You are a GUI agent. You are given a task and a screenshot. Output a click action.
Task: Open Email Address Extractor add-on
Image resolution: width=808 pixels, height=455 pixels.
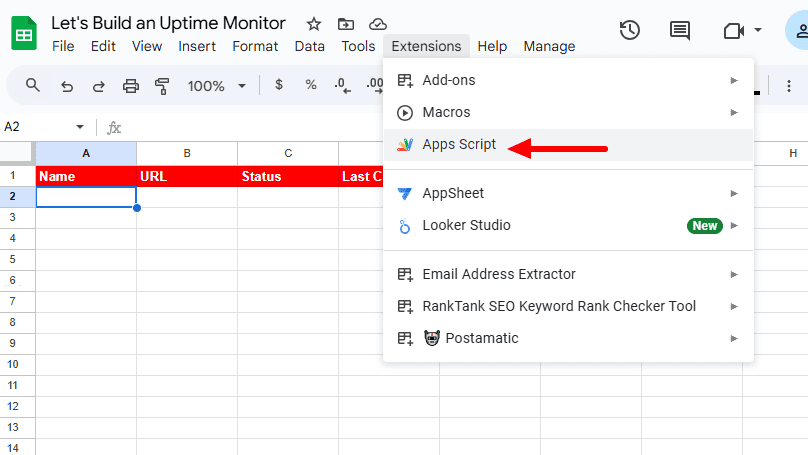(568, 274)
